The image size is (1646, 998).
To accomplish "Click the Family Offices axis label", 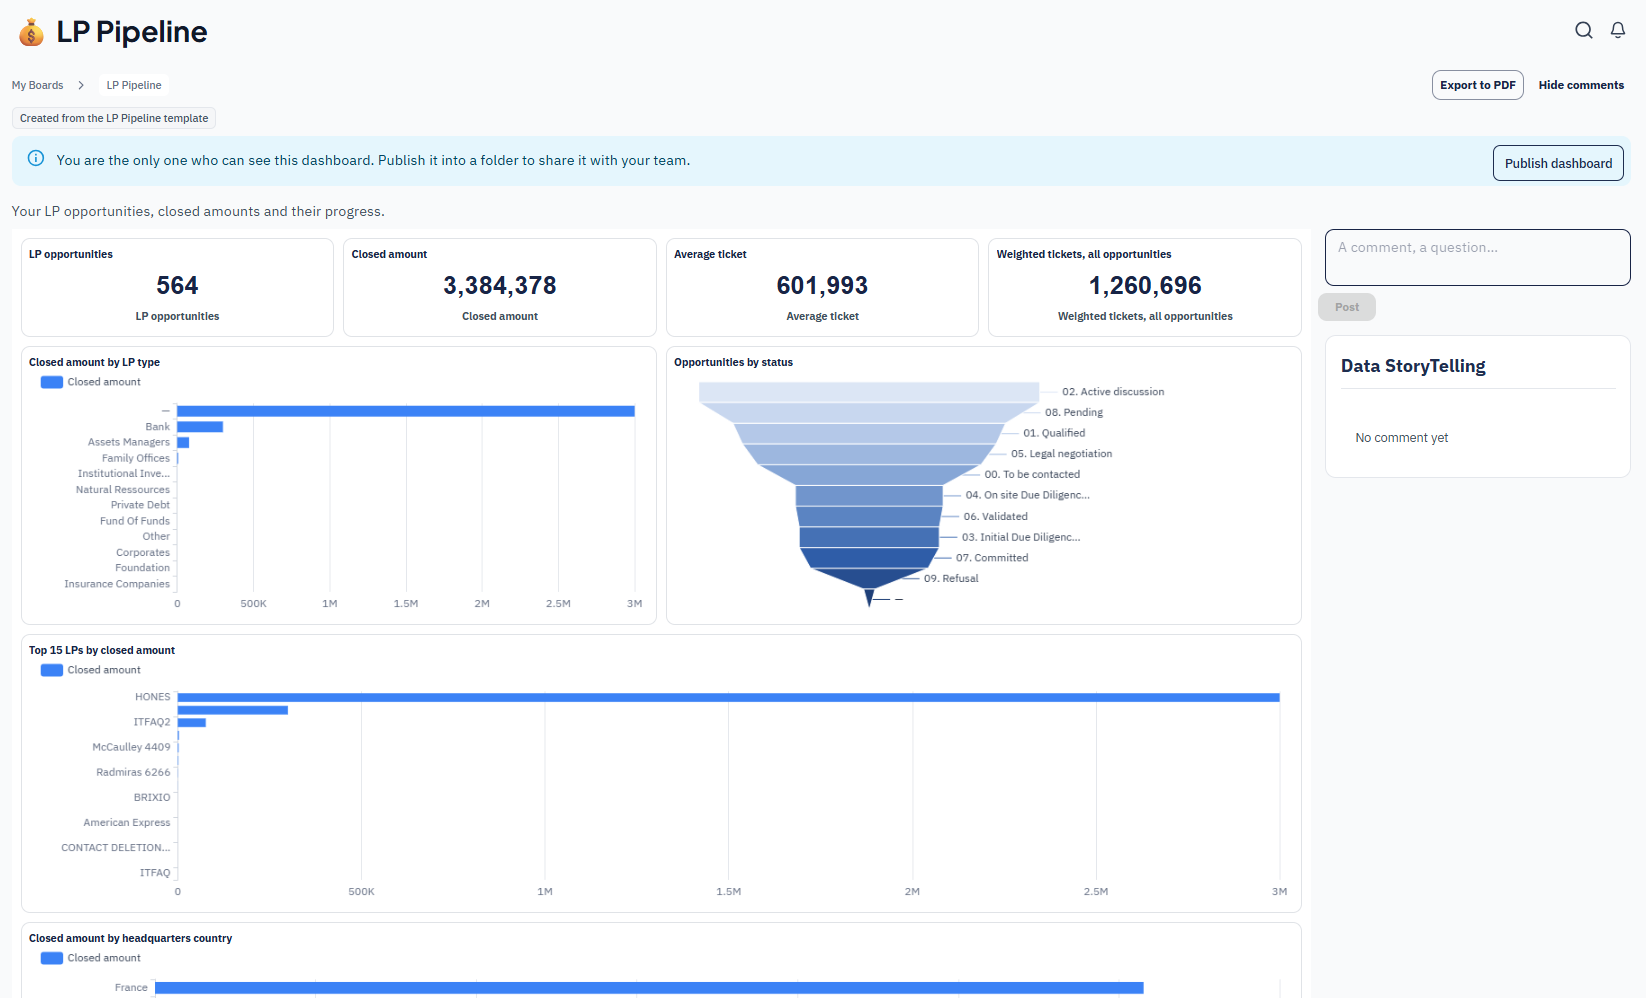I will click(x=136, y=458).
